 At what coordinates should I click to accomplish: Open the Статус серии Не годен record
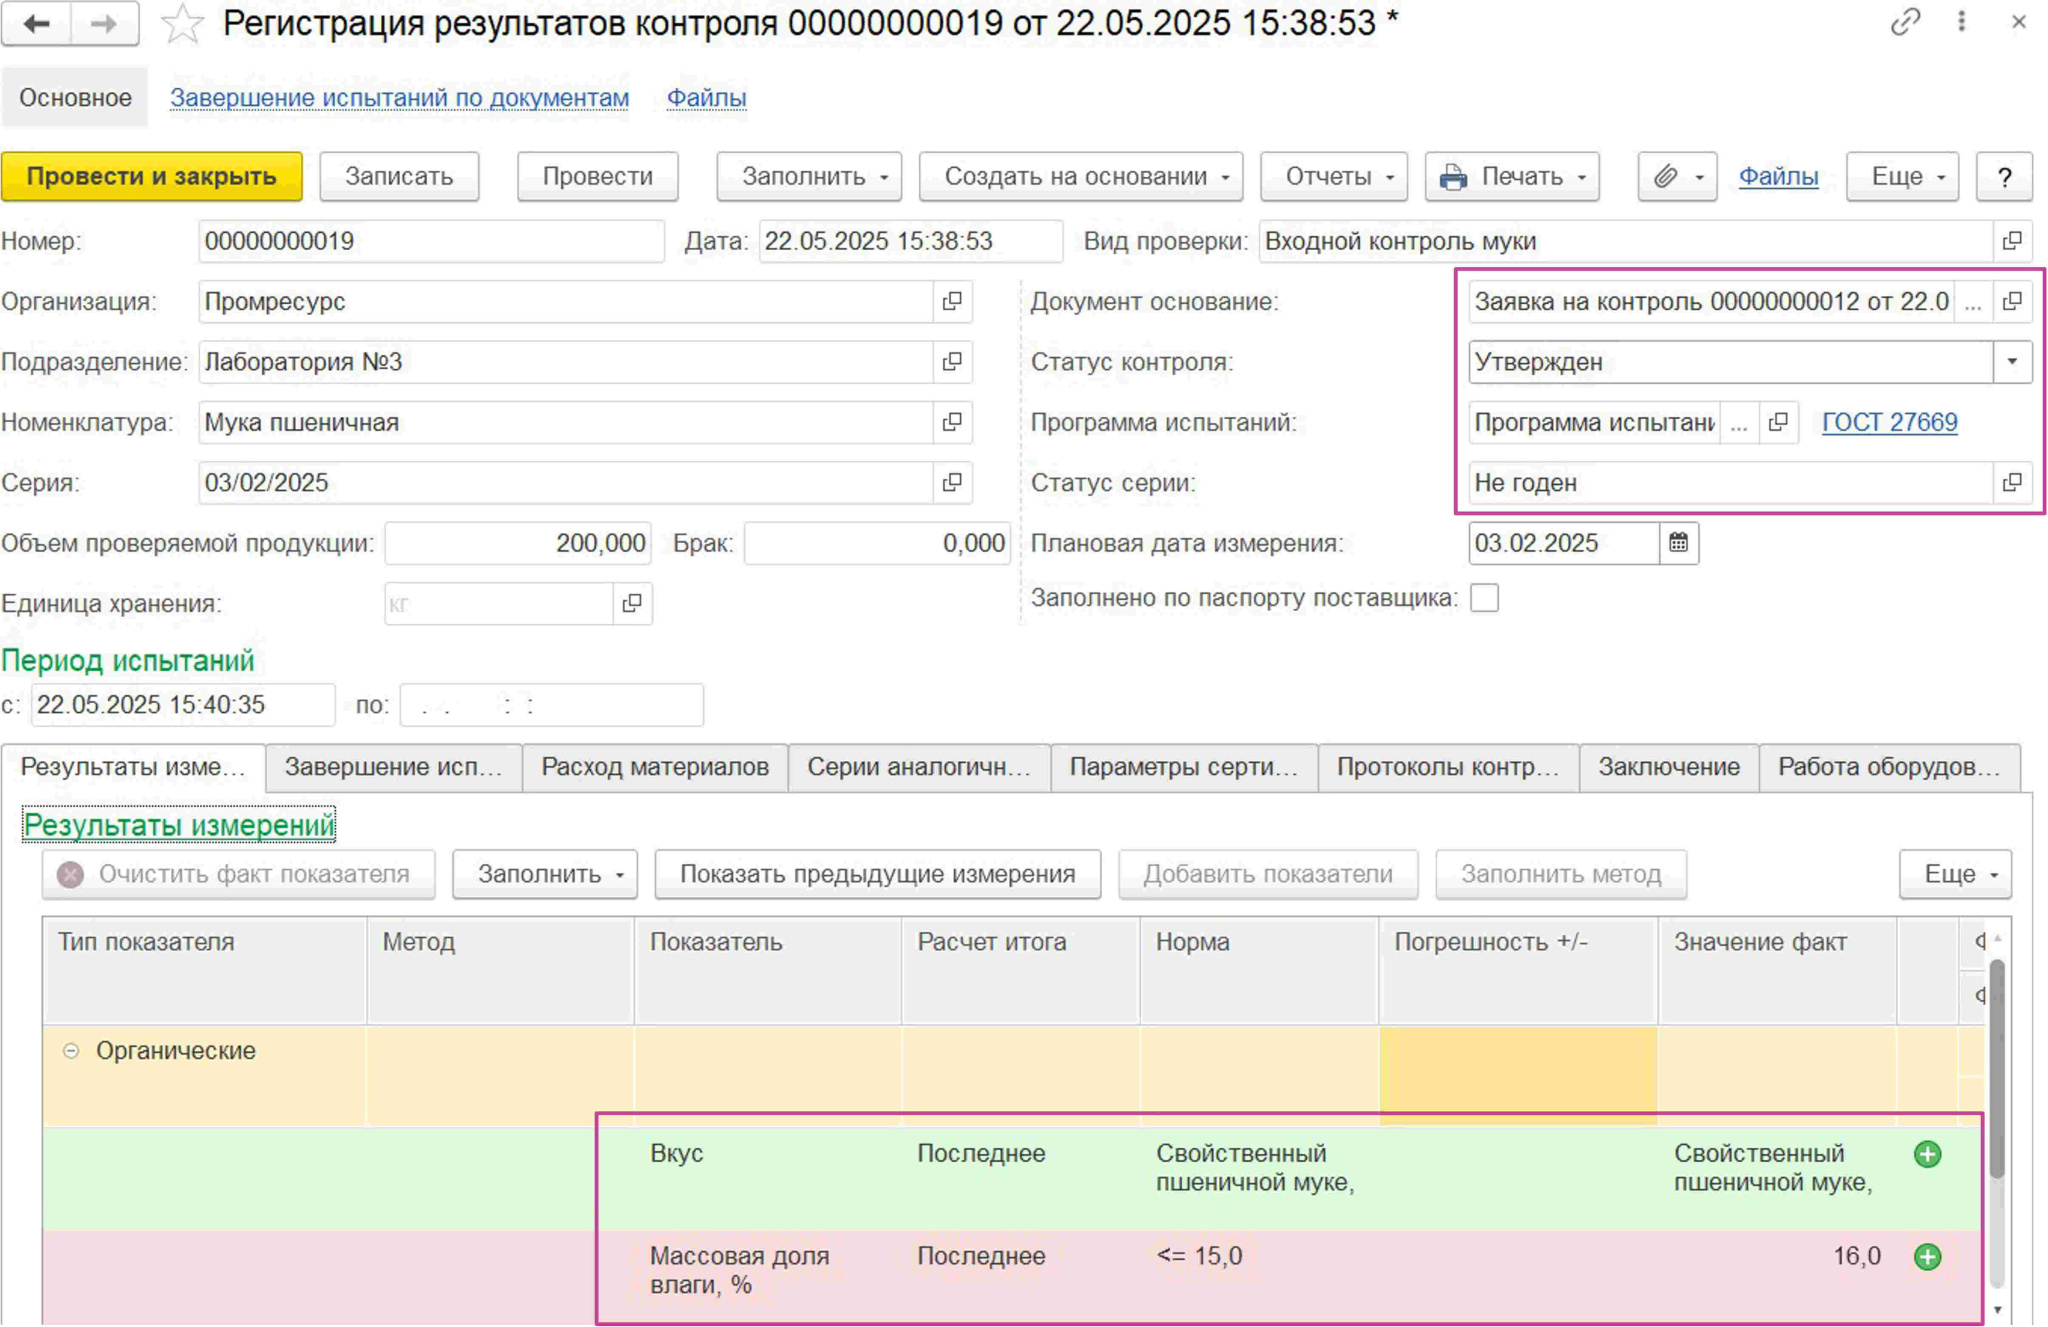click(2012, 483)
